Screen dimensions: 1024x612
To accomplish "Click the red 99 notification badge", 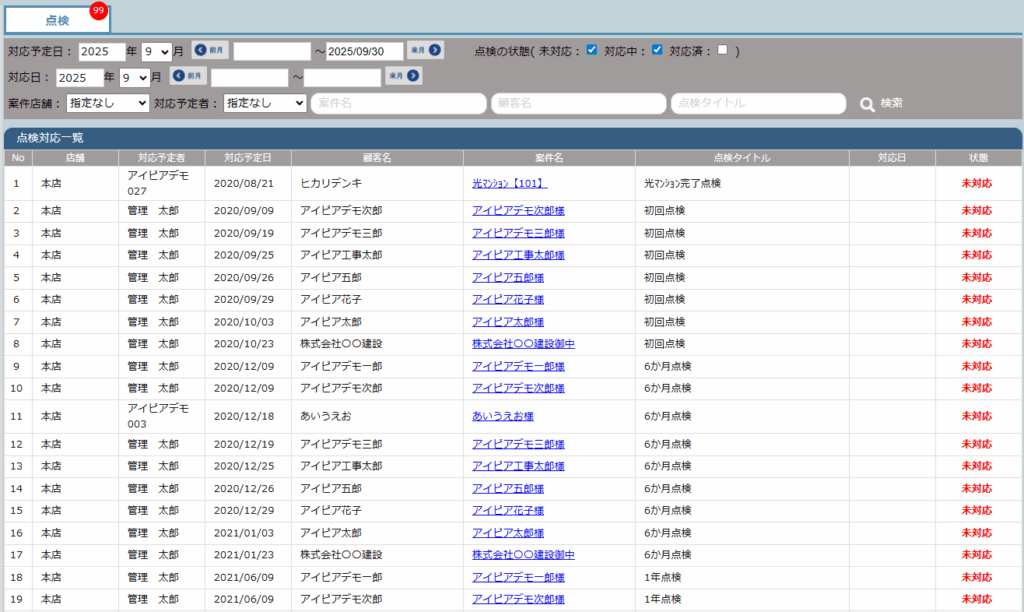I will point(98,10).
